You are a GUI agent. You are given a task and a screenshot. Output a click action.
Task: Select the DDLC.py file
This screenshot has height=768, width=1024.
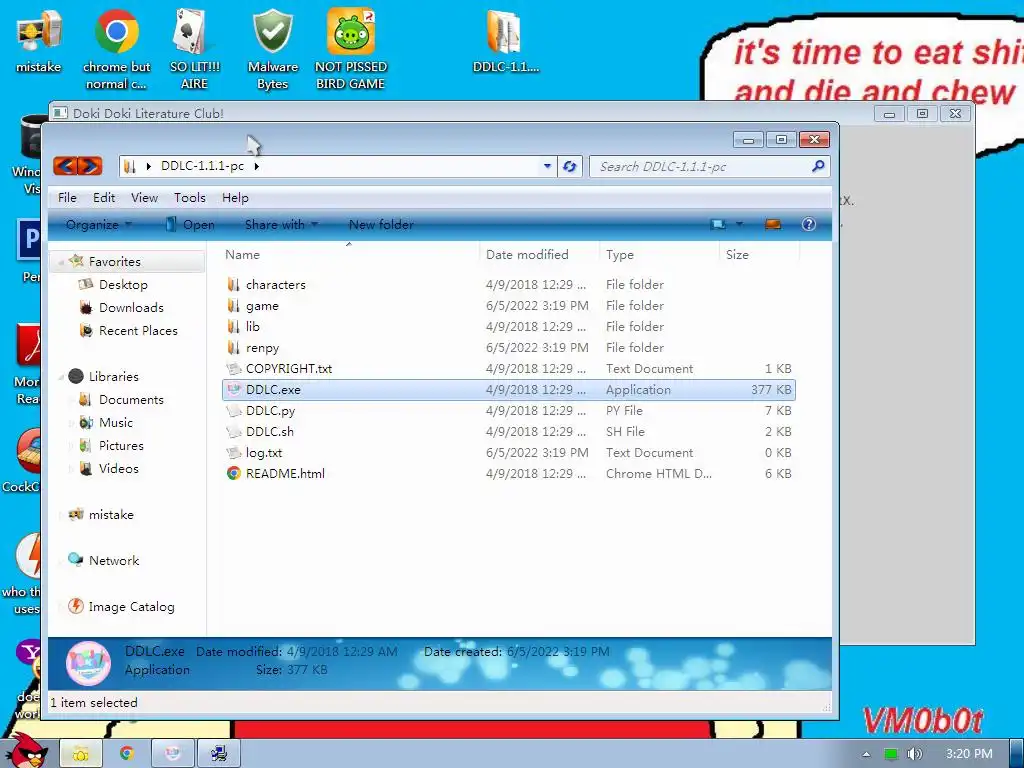pyautogui.click(x=261, y=411)
